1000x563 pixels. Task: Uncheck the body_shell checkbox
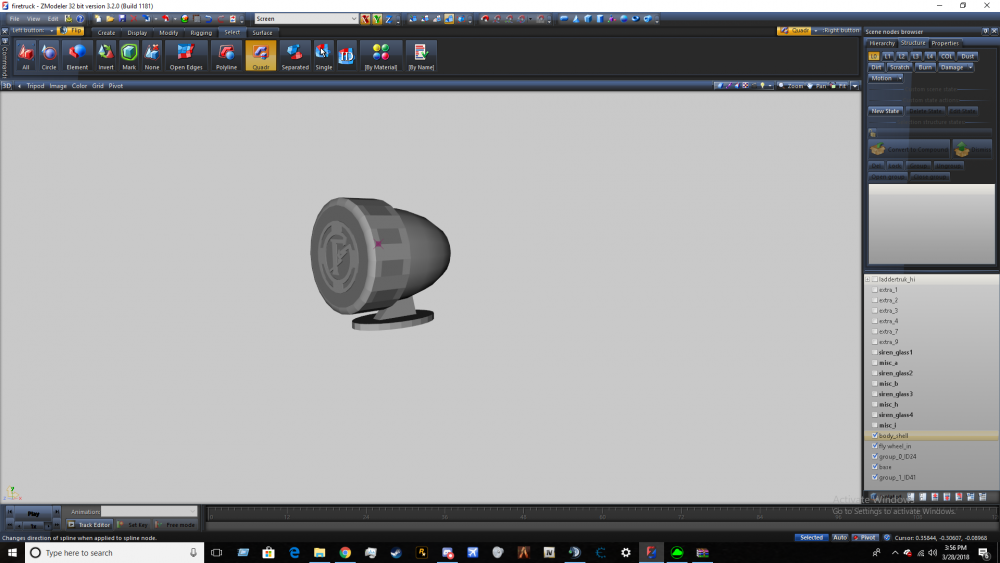(874, 435)
